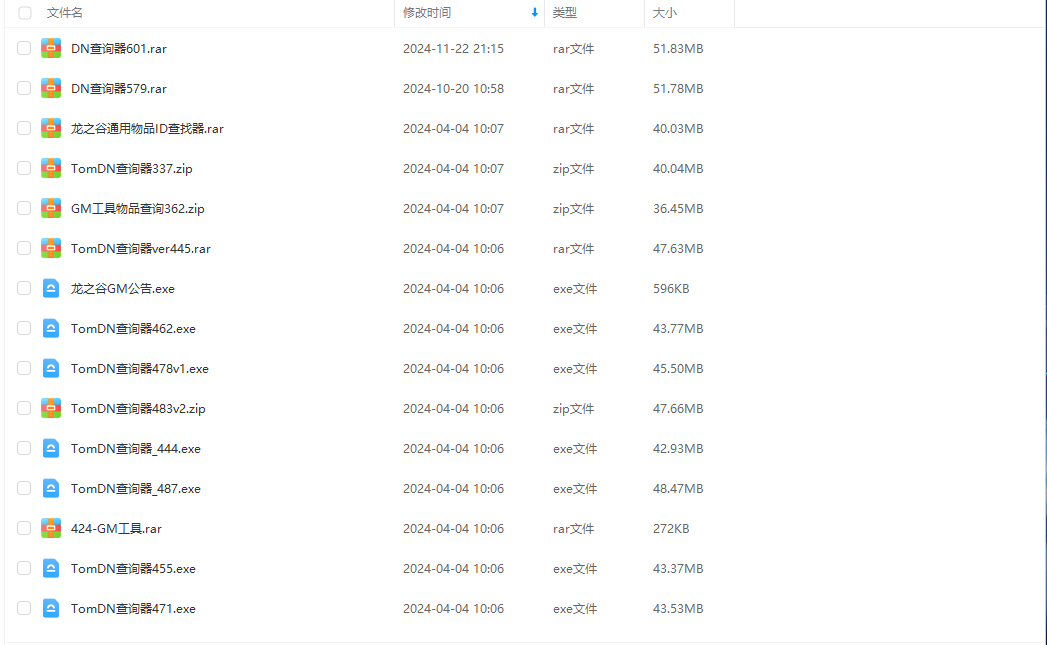Click the date 2024-11-22 21:15
Image resolution: width=1047 pixels, height=645 pixels.
click(453, 49)
